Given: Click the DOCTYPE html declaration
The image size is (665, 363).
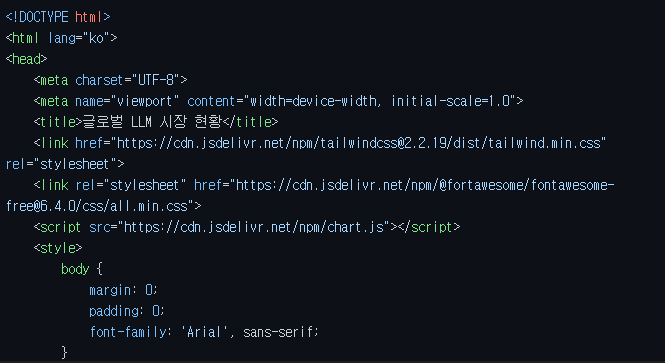Looking at the screenshot, I should [x=58, y=17].
